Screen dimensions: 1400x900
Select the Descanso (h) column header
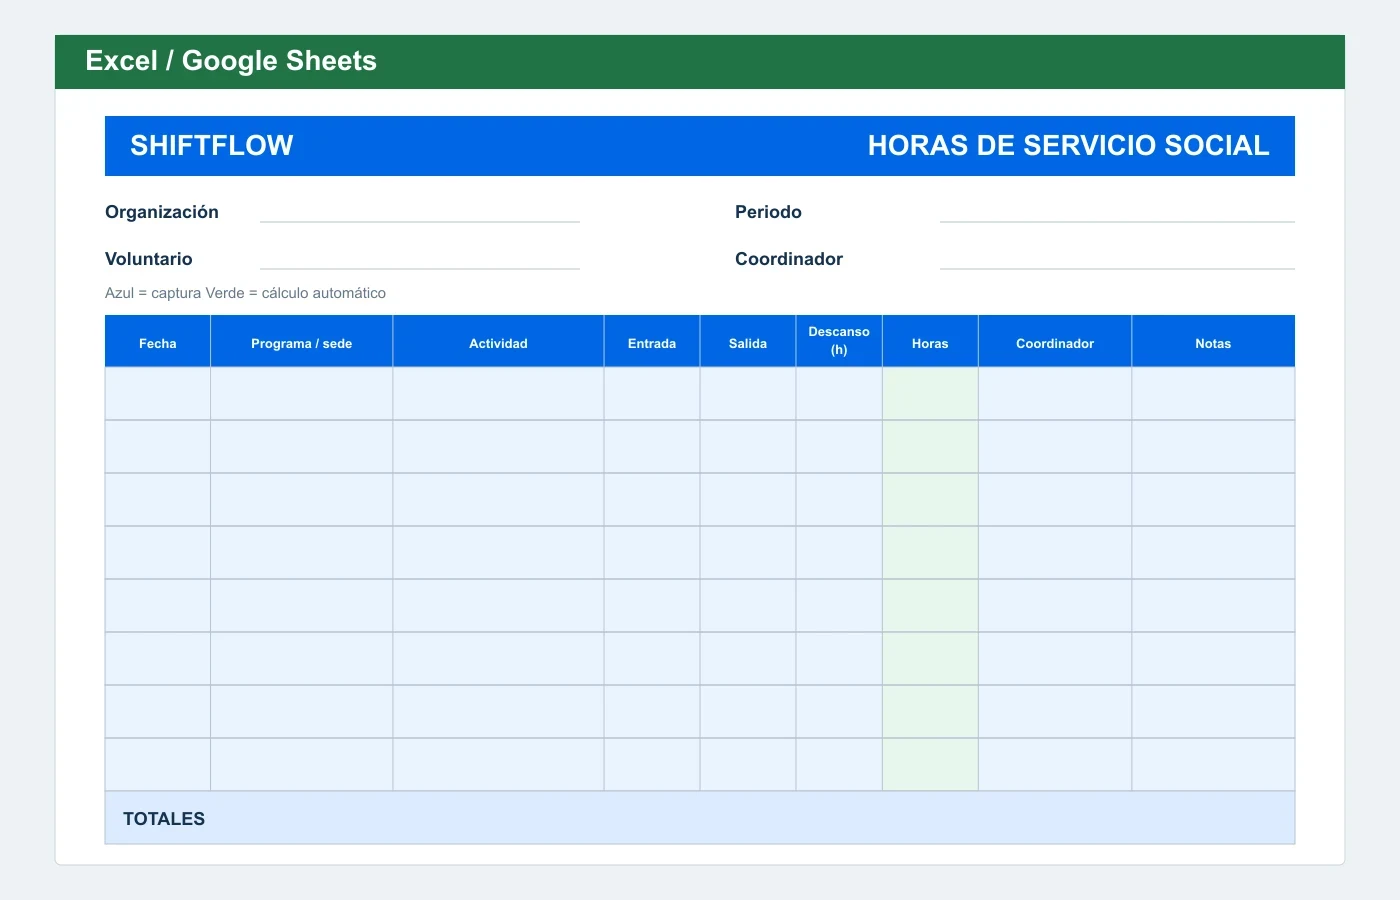tap(839, 342)
